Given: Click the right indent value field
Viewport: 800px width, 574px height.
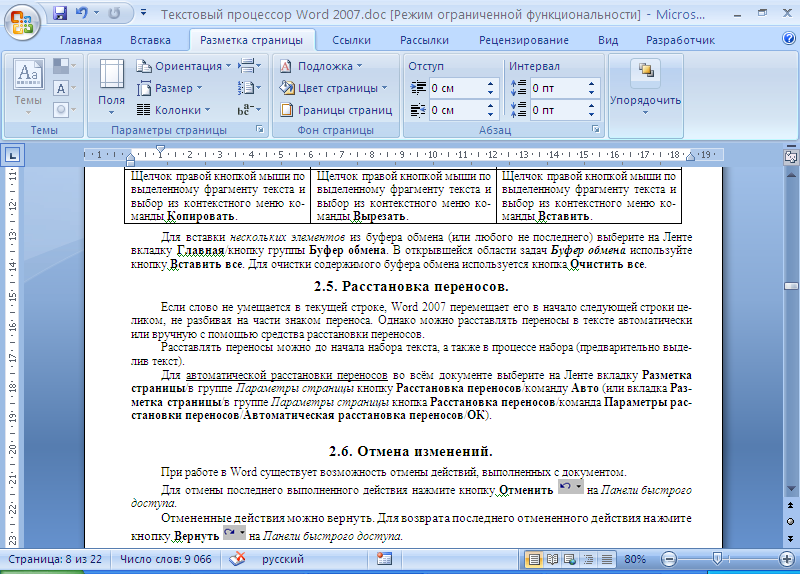Looking at the screenshot, I should pos(455,110).
